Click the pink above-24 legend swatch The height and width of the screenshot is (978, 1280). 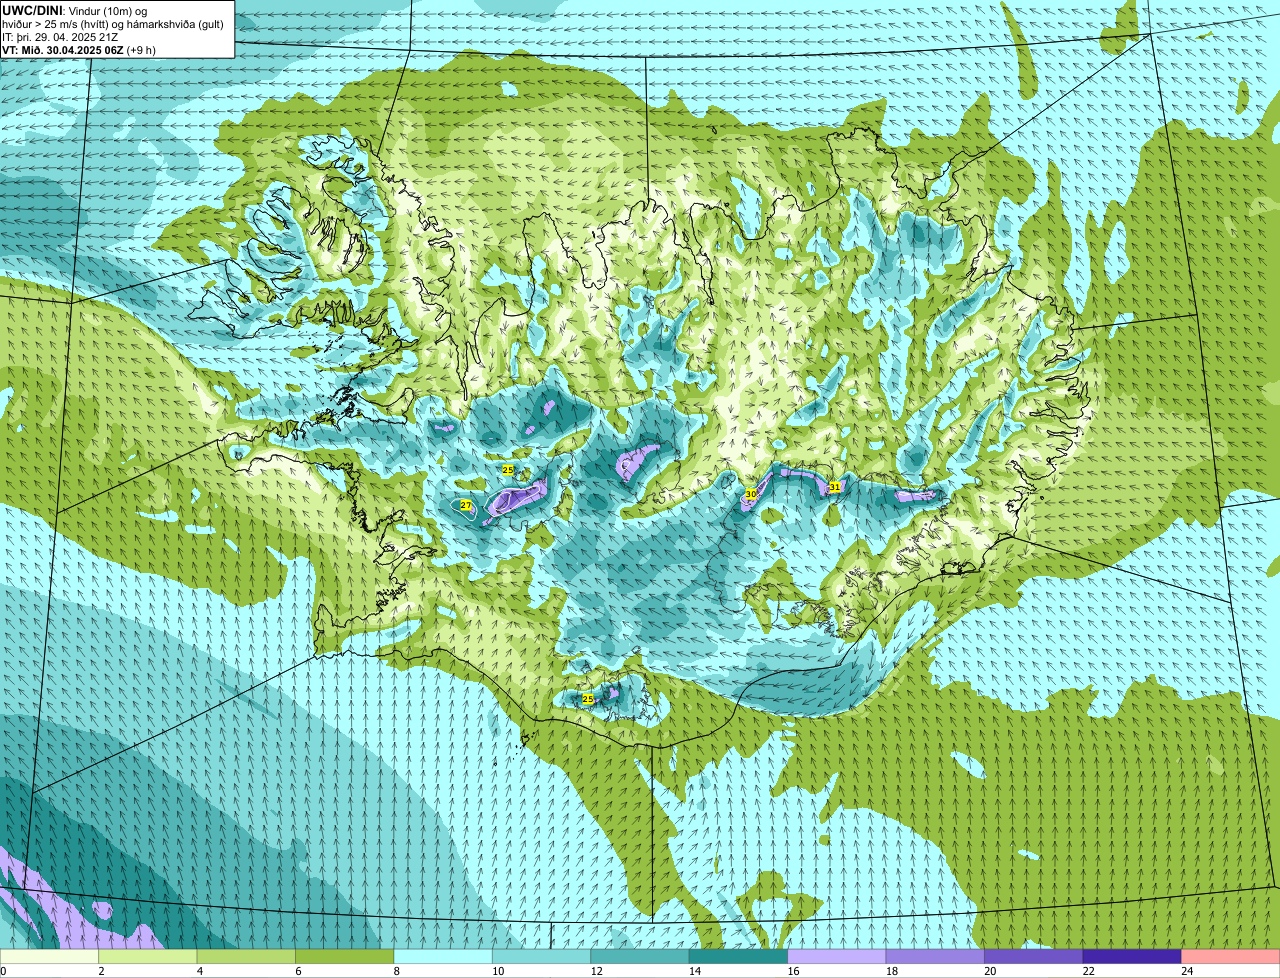point(1229,956)
